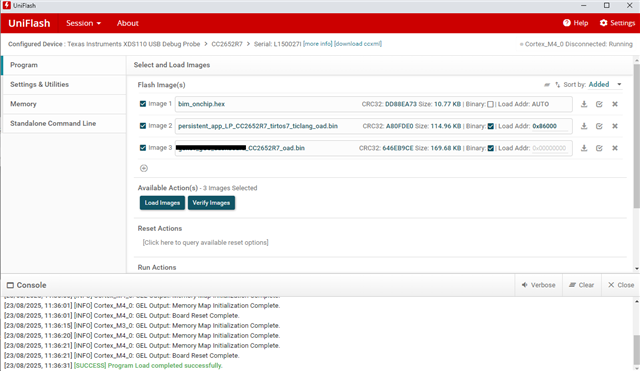Remove Image 1 bim_onchip.hex with X icon
Screen dimensions: 640x371
point(615,104)
